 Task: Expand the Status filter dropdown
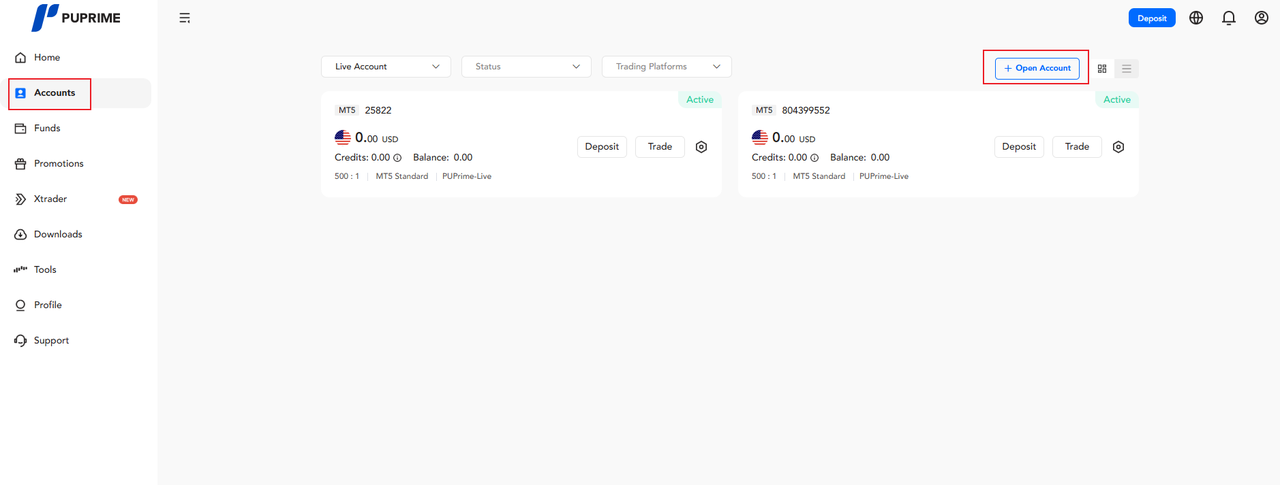[526, 67]
